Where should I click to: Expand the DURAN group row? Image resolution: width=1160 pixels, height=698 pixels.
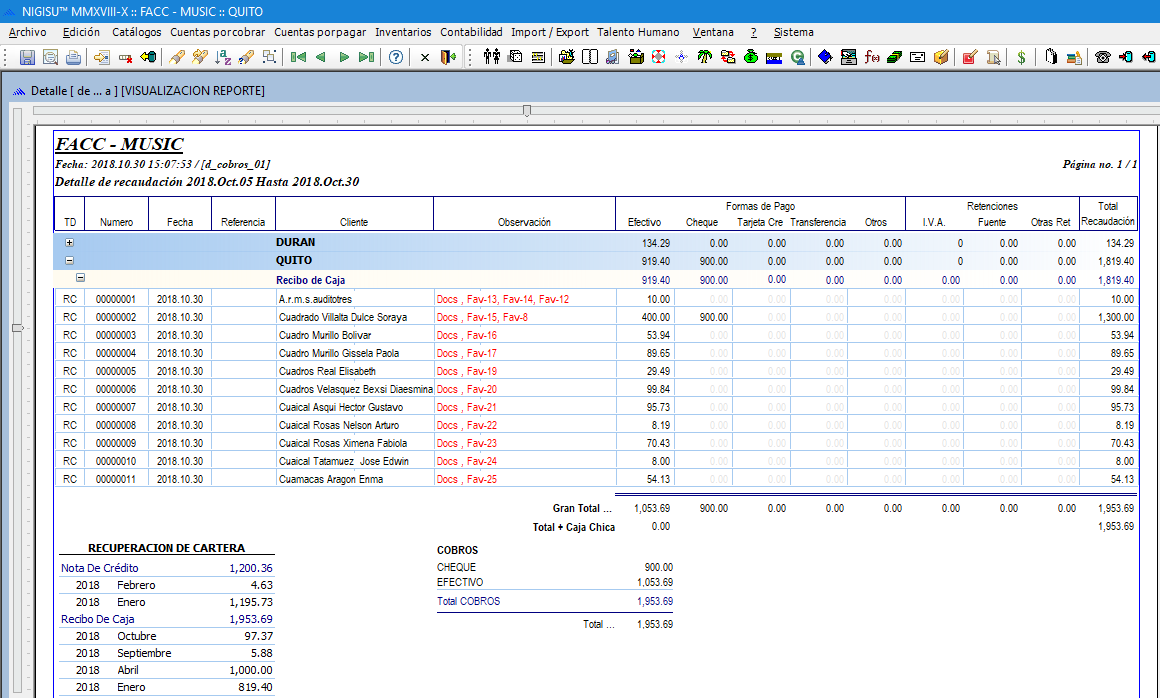click(70, 243)
